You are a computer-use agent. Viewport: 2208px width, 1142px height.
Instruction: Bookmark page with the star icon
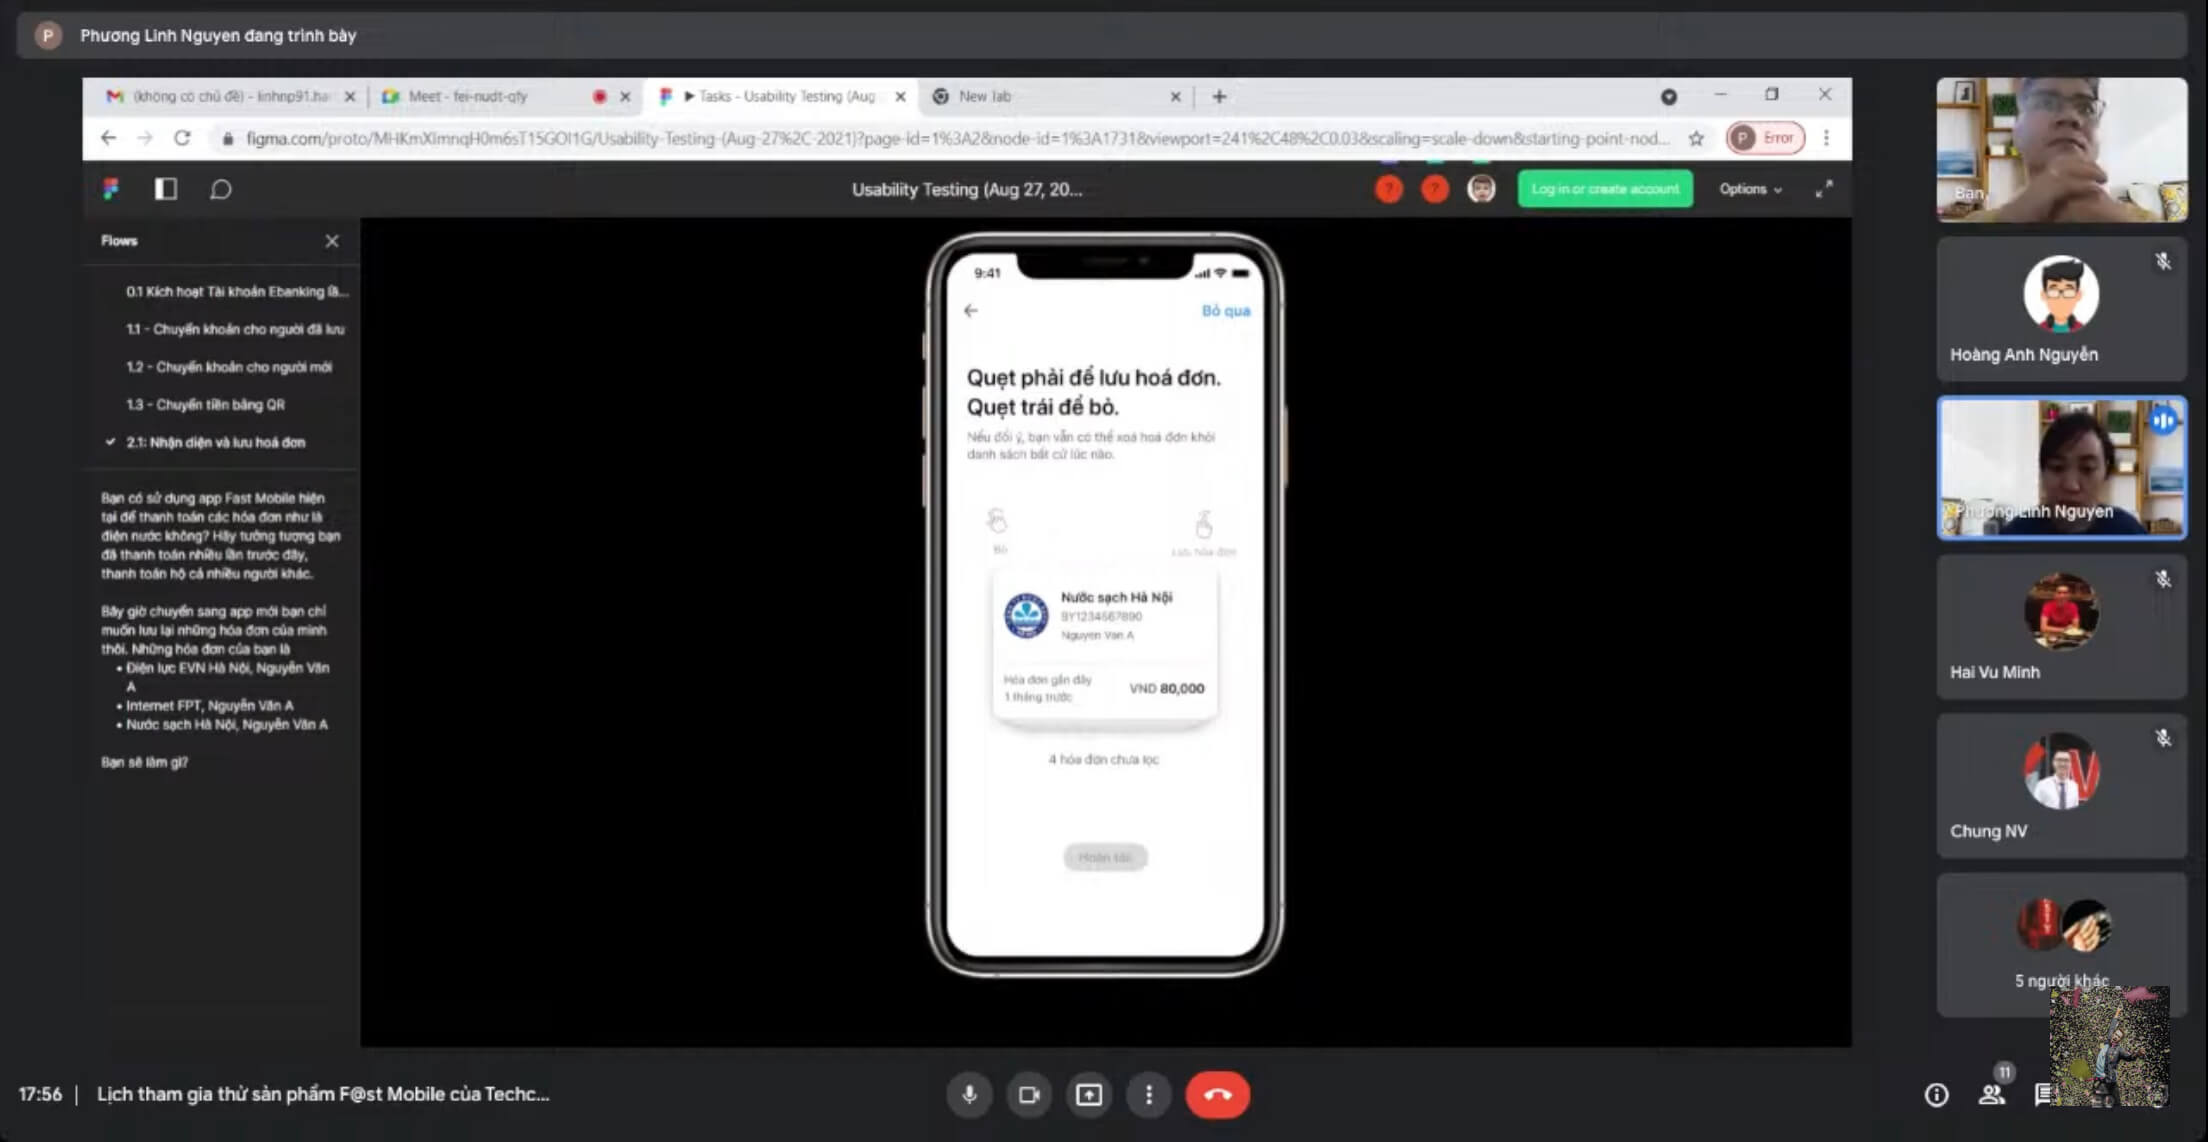[1696, 138]
